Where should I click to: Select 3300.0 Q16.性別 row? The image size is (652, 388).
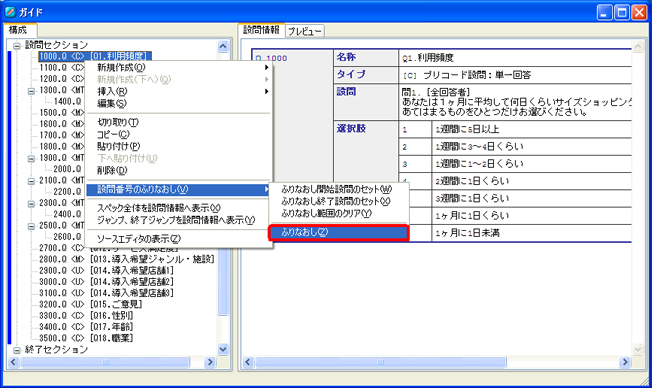point(86,315)
